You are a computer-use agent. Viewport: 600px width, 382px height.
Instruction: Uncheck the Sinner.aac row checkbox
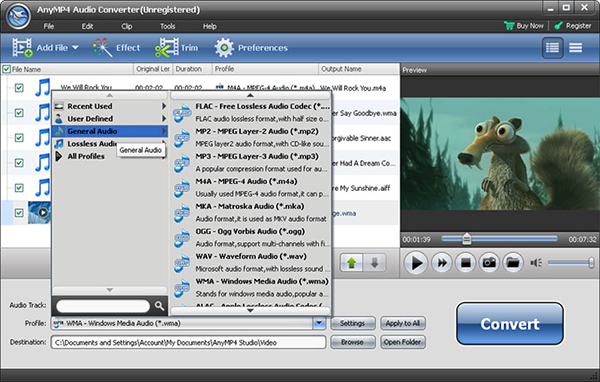pos(19,138)
